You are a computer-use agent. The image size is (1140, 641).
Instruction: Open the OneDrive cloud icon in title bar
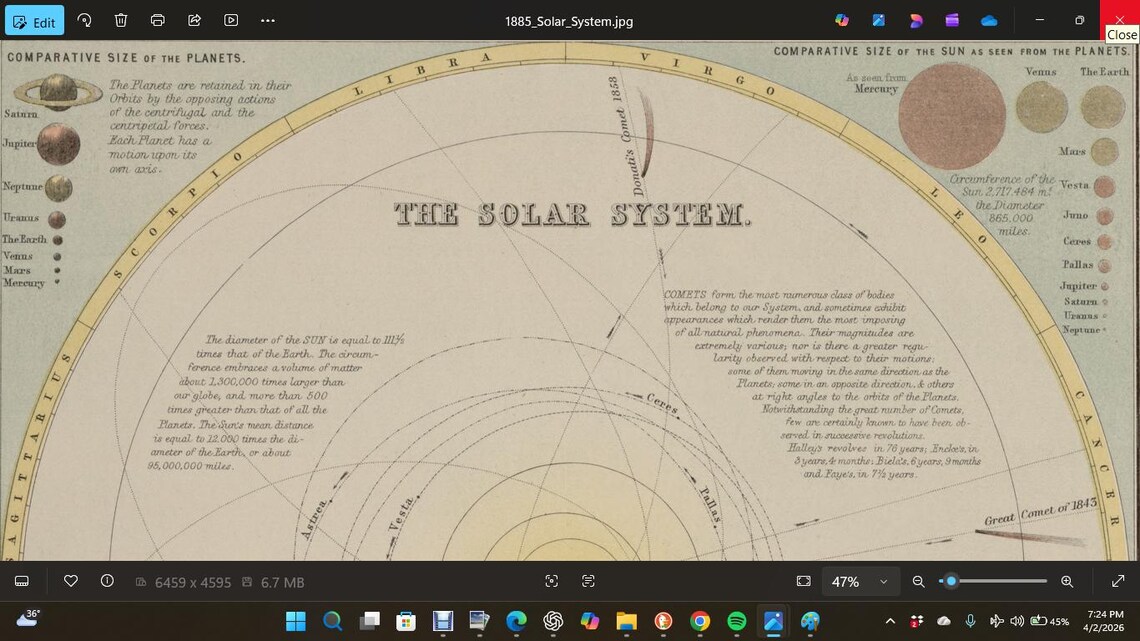coord(989,20)
